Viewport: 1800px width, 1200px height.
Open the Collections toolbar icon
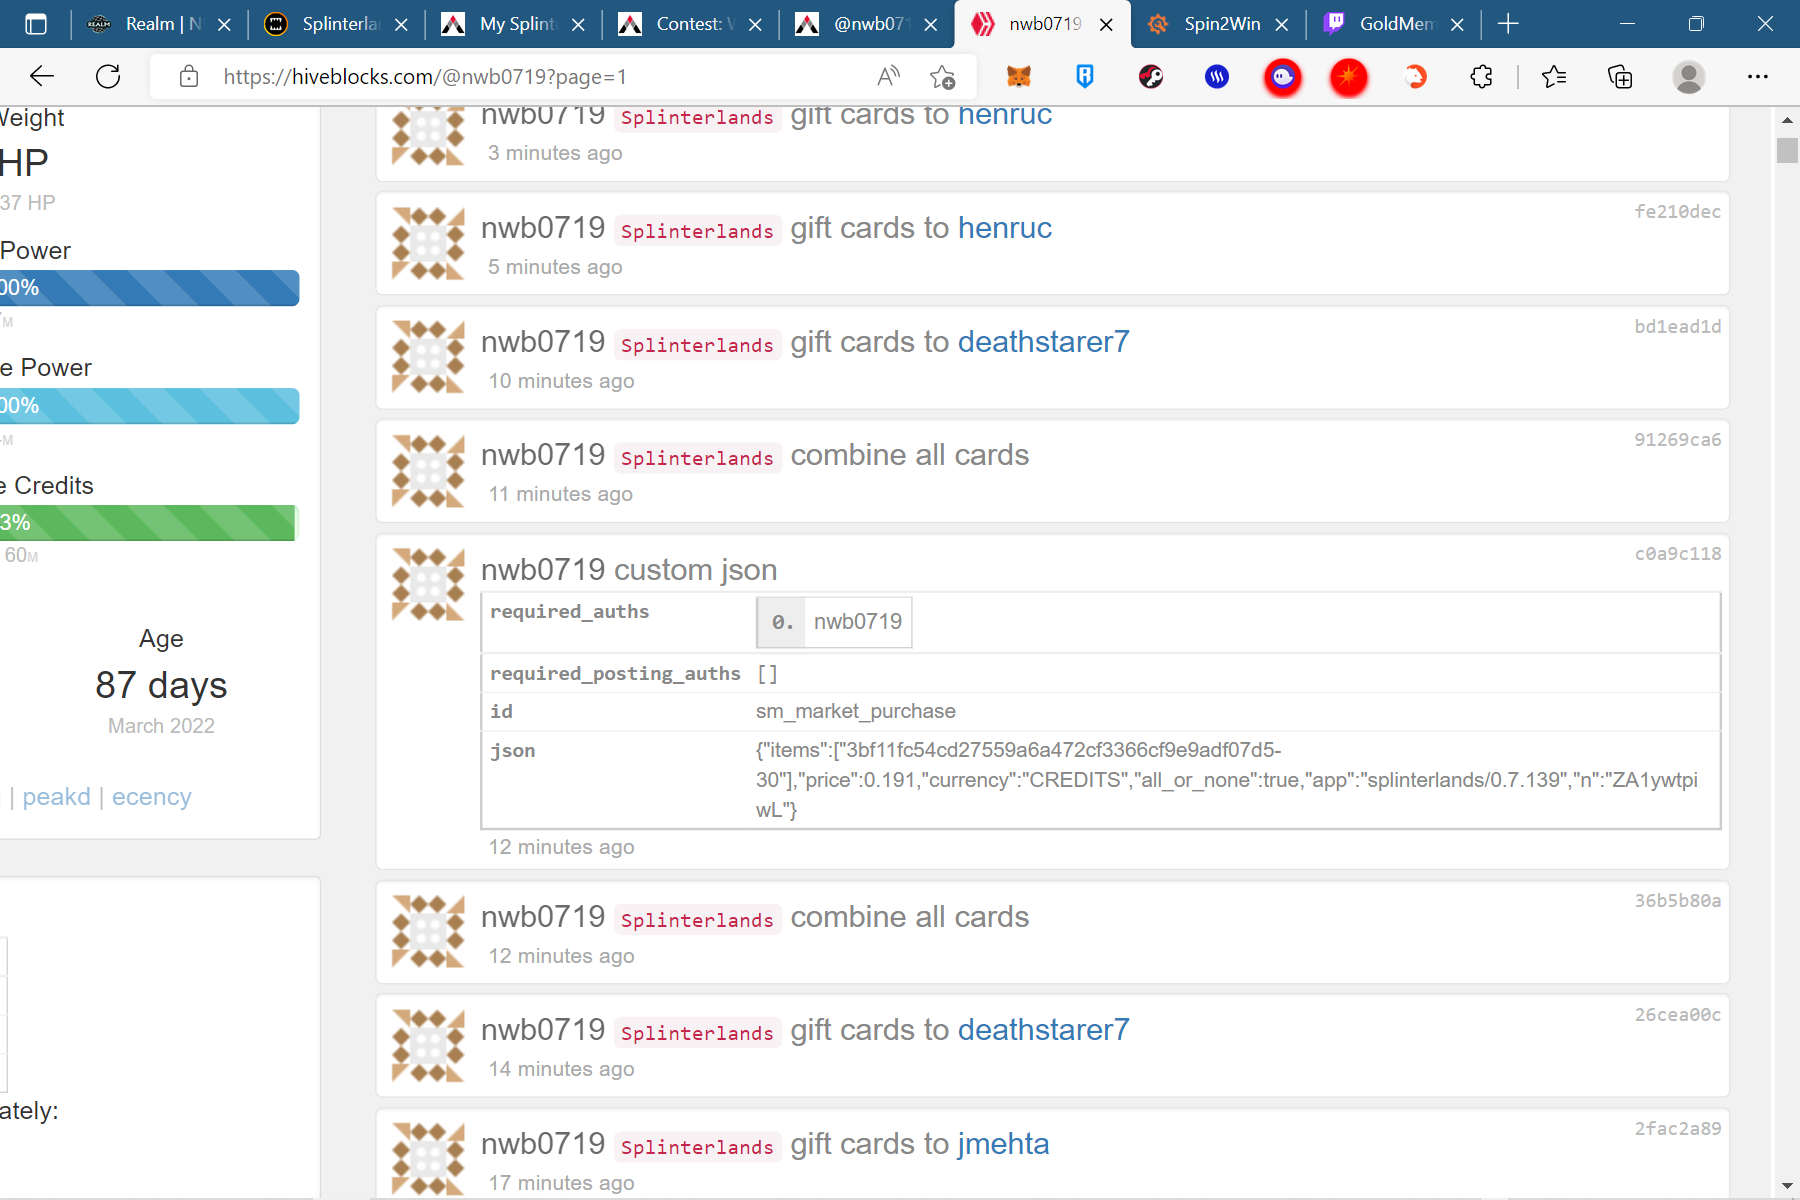pyautogui.click(x=1619, y=77)
